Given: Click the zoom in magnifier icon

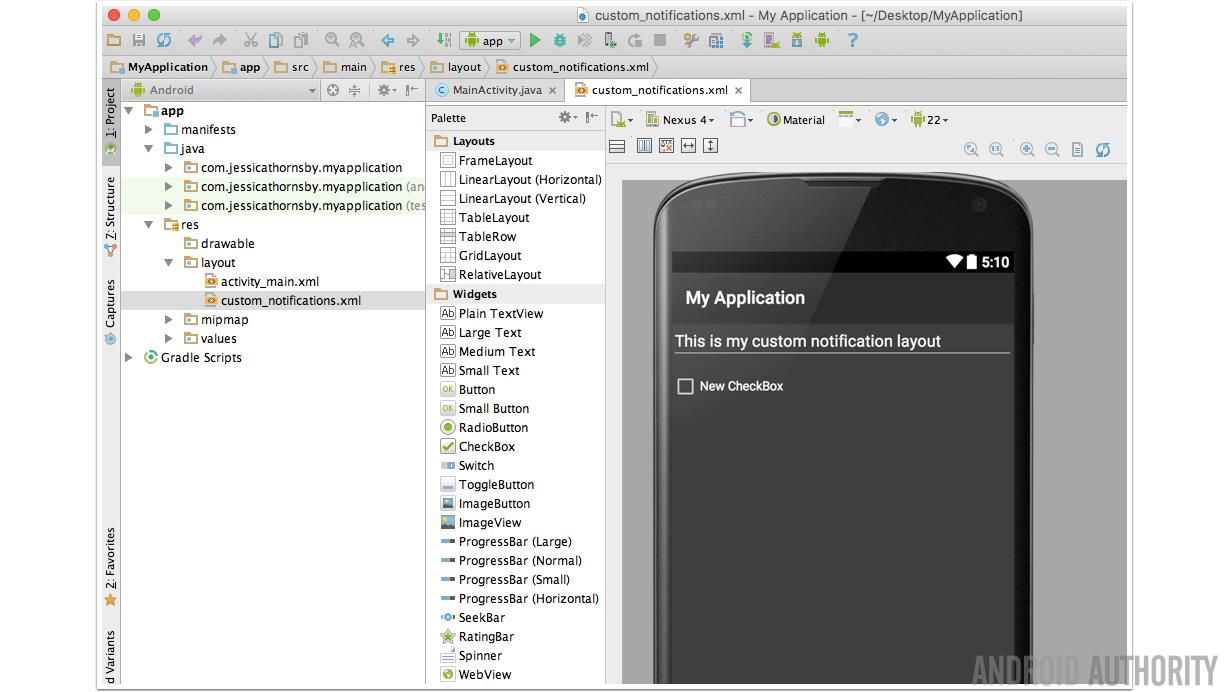Looking at the screenshot, I should click(x=1027, y=150).
